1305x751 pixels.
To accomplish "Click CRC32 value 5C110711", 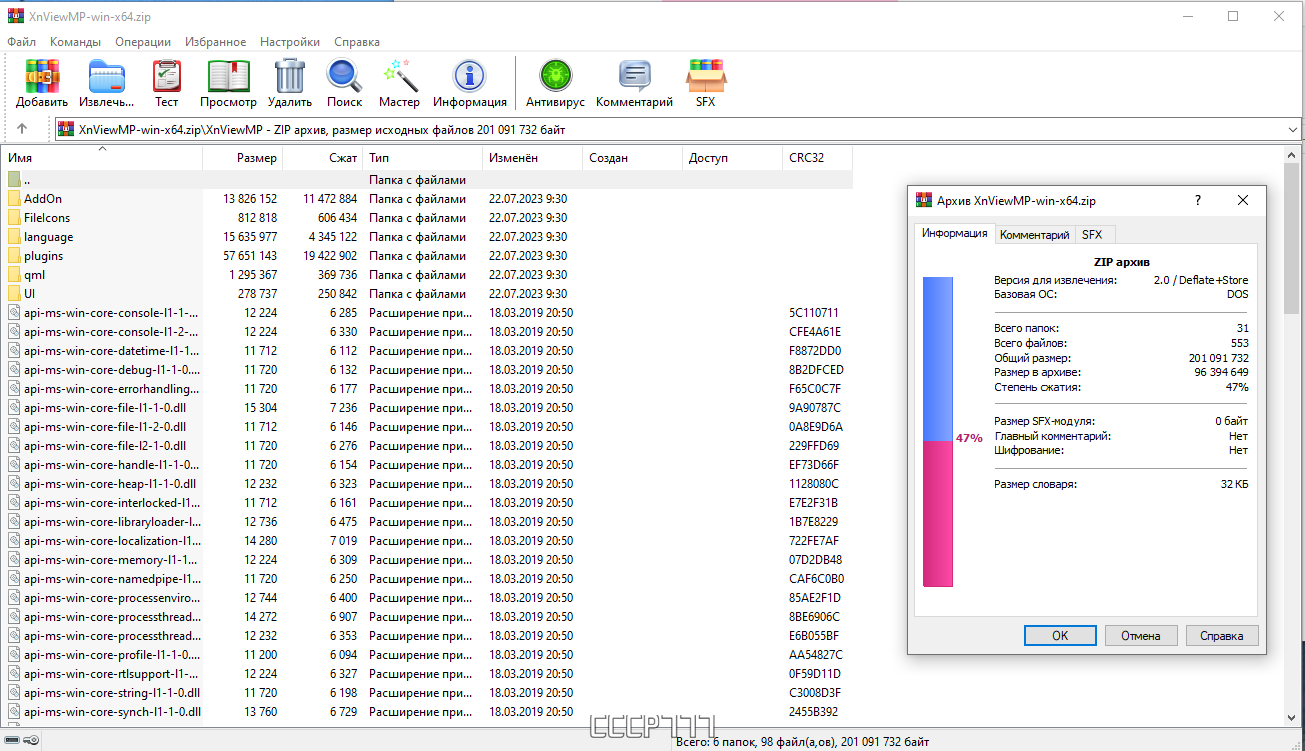I will pos(814,313).
